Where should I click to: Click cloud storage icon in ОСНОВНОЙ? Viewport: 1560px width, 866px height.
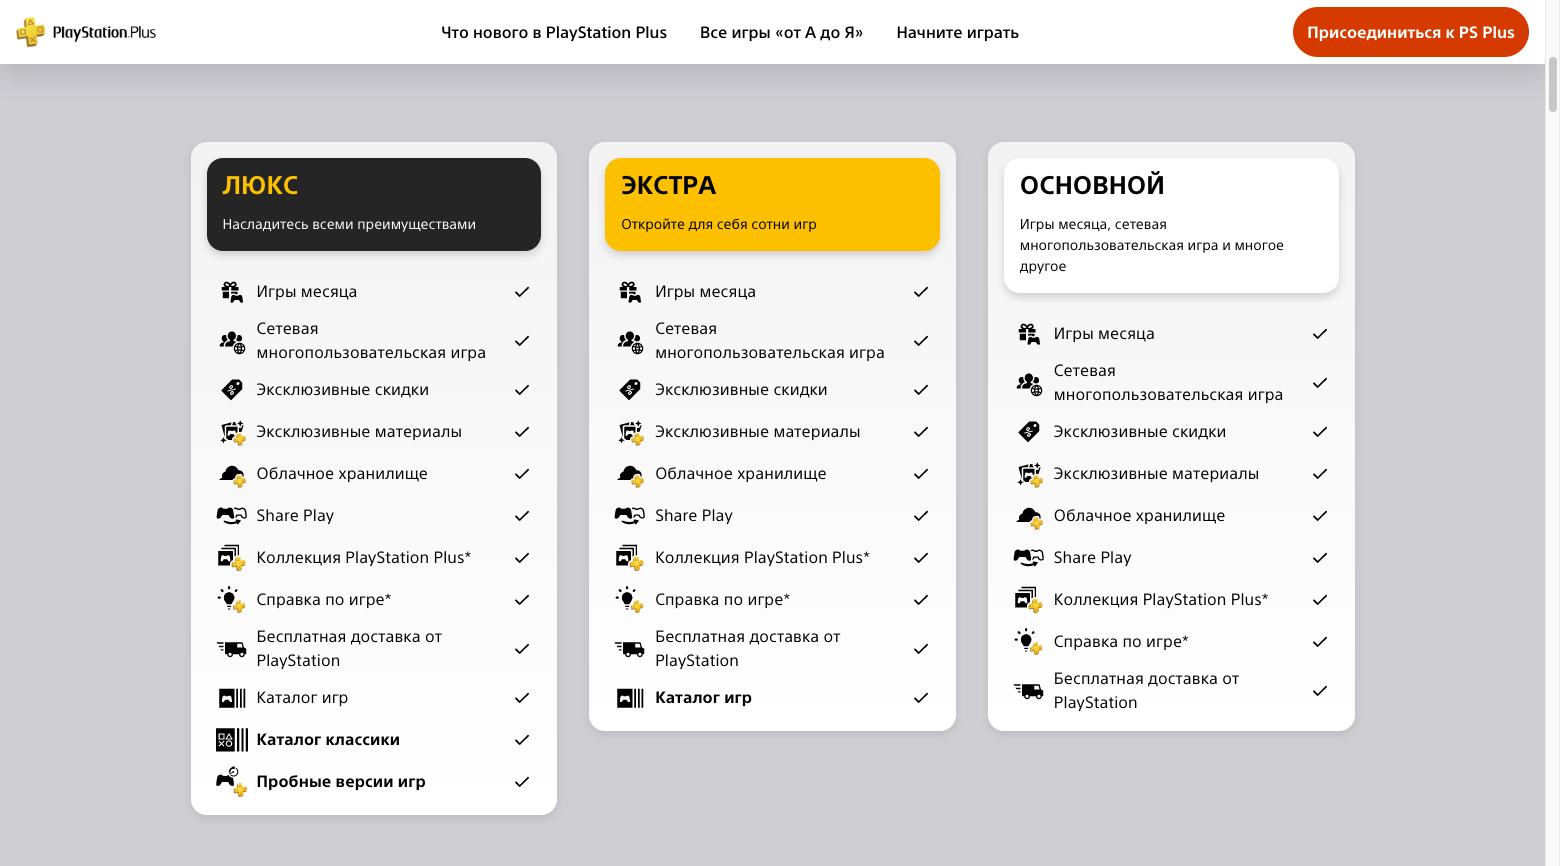click(x=1029, y=517)
